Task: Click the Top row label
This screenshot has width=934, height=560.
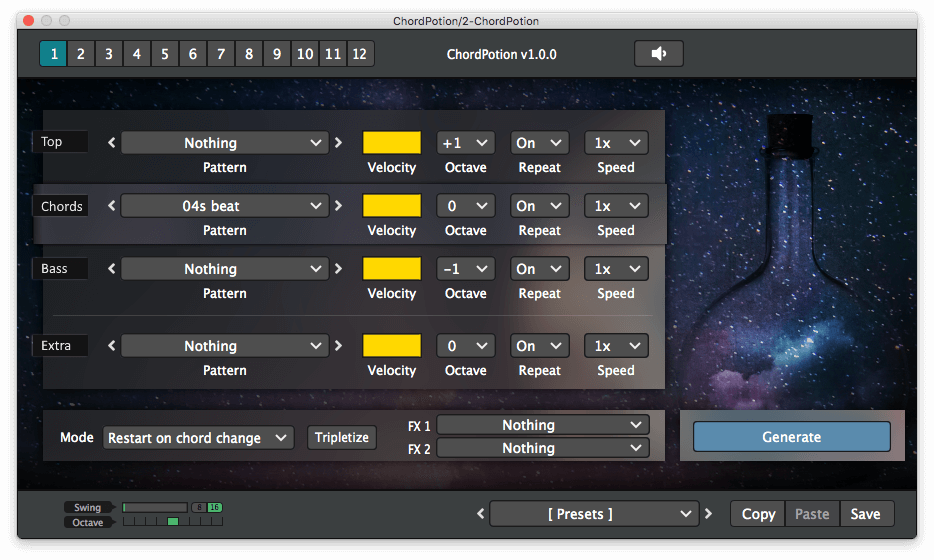Action: click(60, 142)
